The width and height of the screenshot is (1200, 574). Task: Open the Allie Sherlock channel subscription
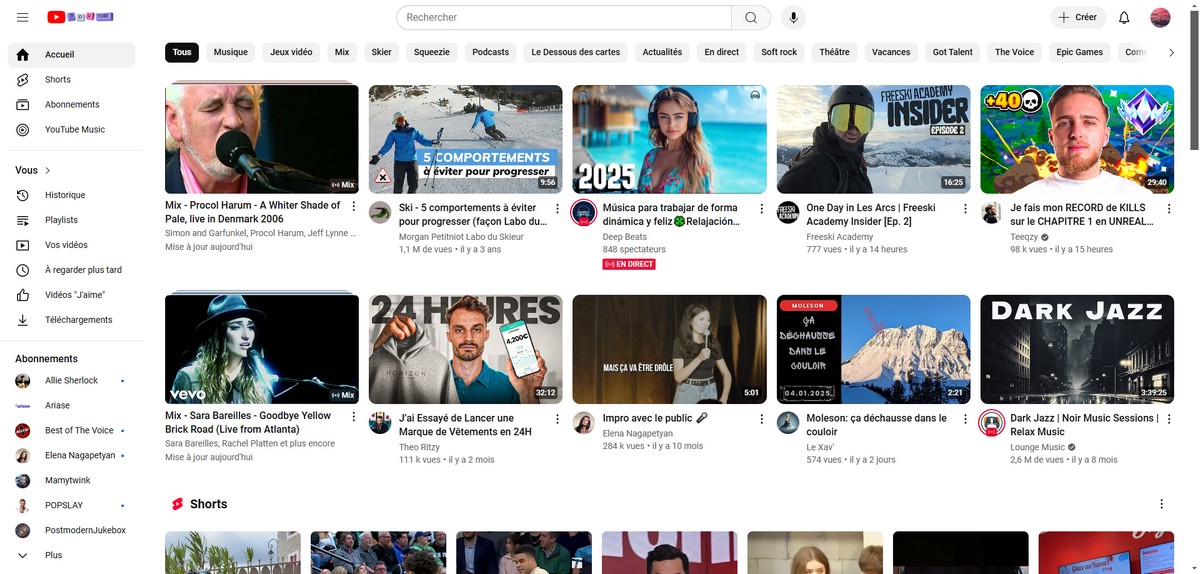70,381
